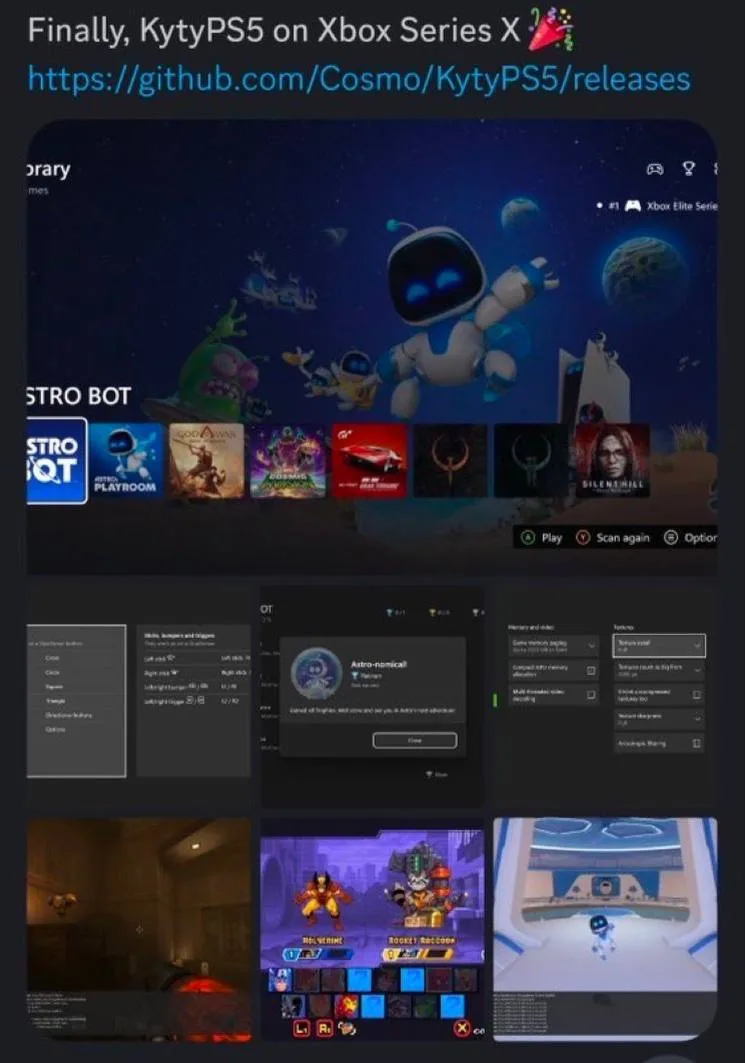
Task: Pick the Iron Man portrait tile
Action: pyautogui.click(x=346, y=1005)
